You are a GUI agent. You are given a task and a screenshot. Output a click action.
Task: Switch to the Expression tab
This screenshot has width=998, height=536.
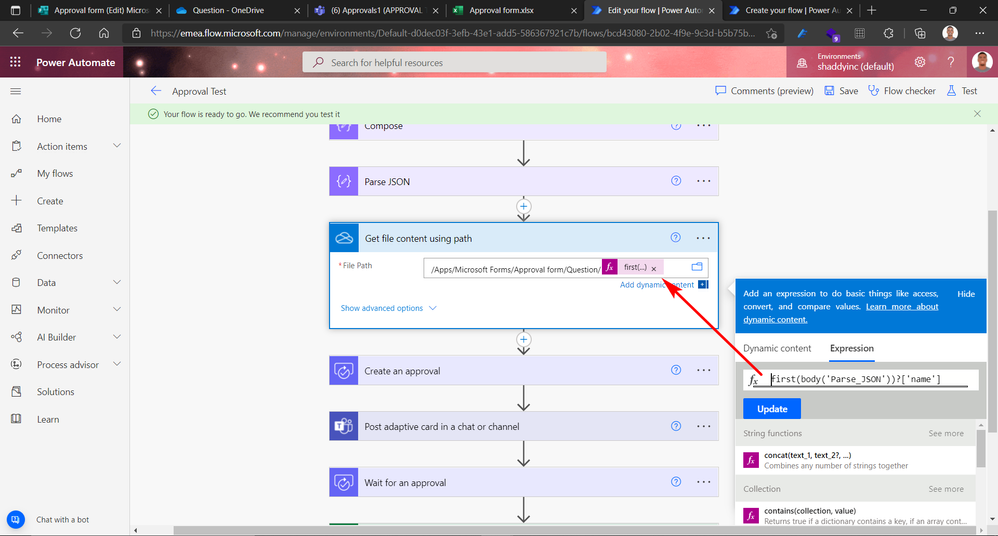tap(852, 348)
